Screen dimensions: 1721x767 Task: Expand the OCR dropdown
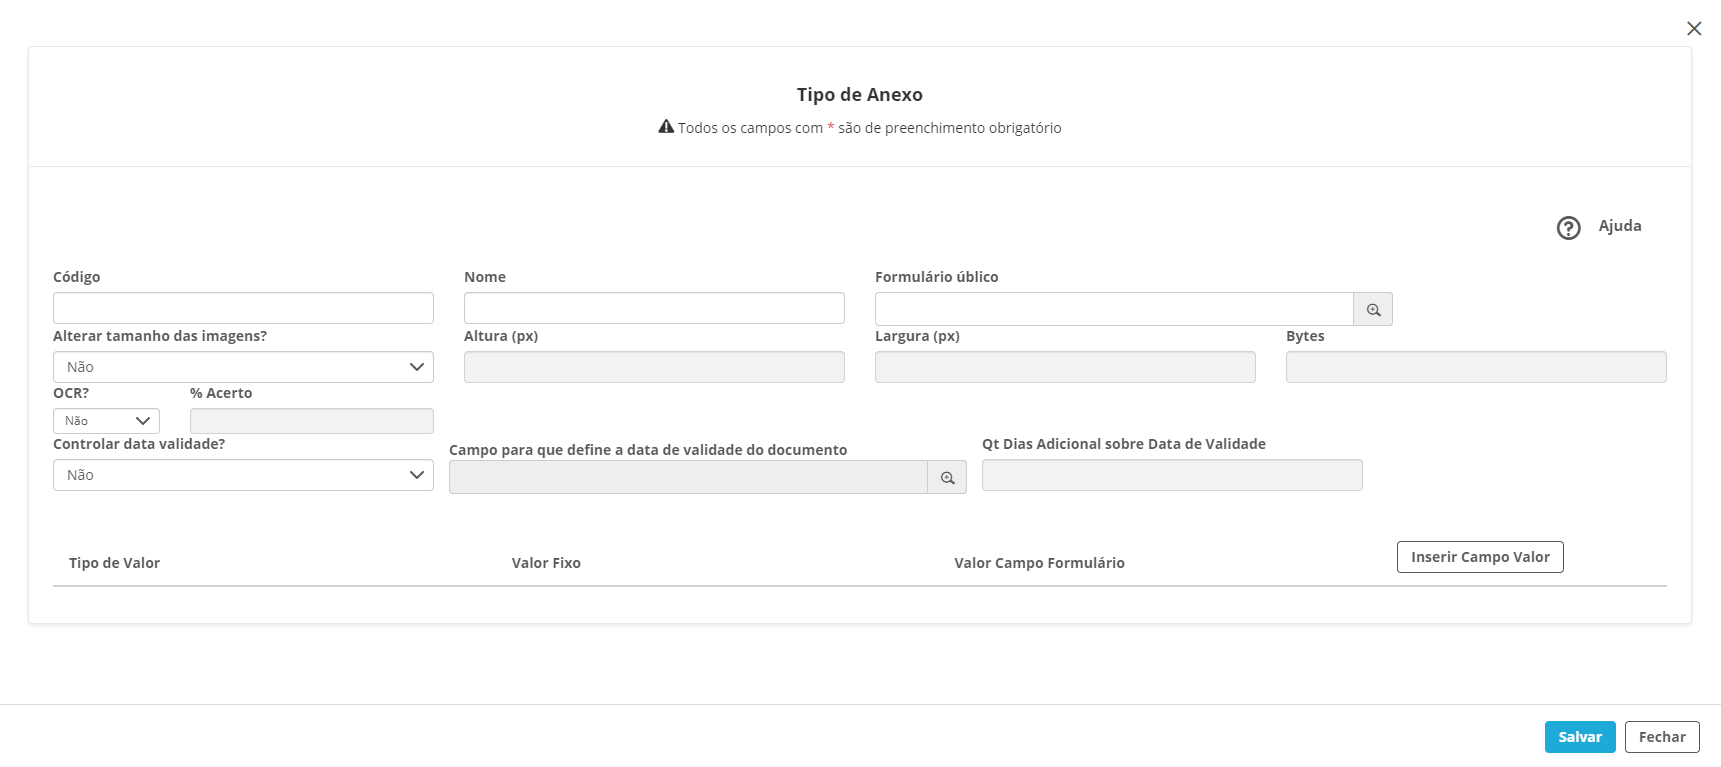tap(106, 421)
